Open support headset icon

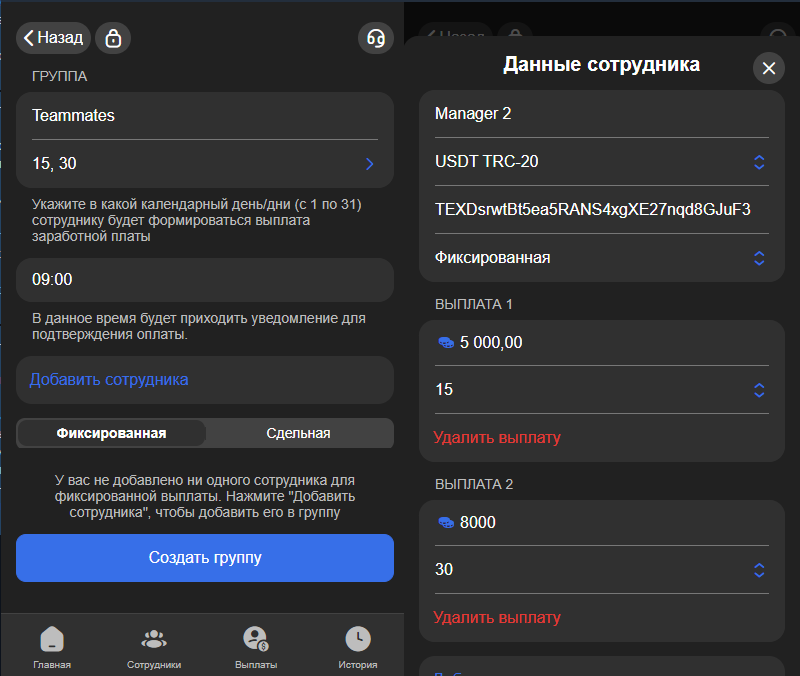[375, 38]
